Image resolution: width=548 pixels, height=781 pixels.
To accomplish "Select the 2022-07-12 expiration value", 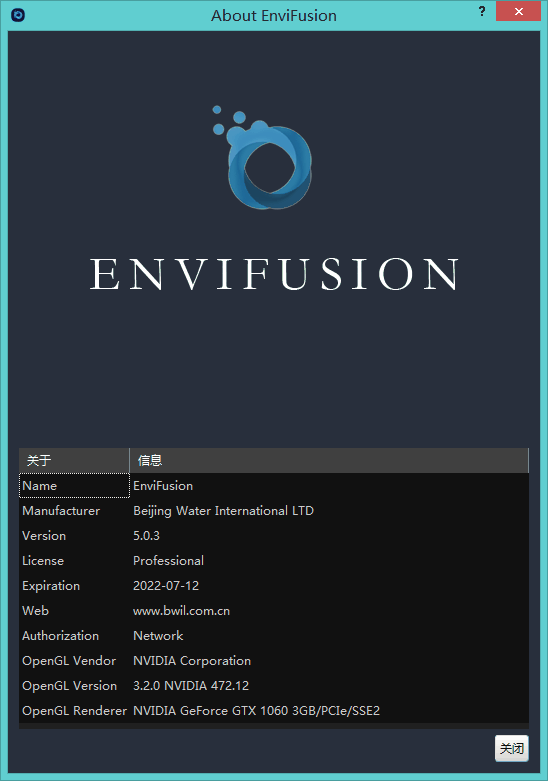I will coord(329,585).
